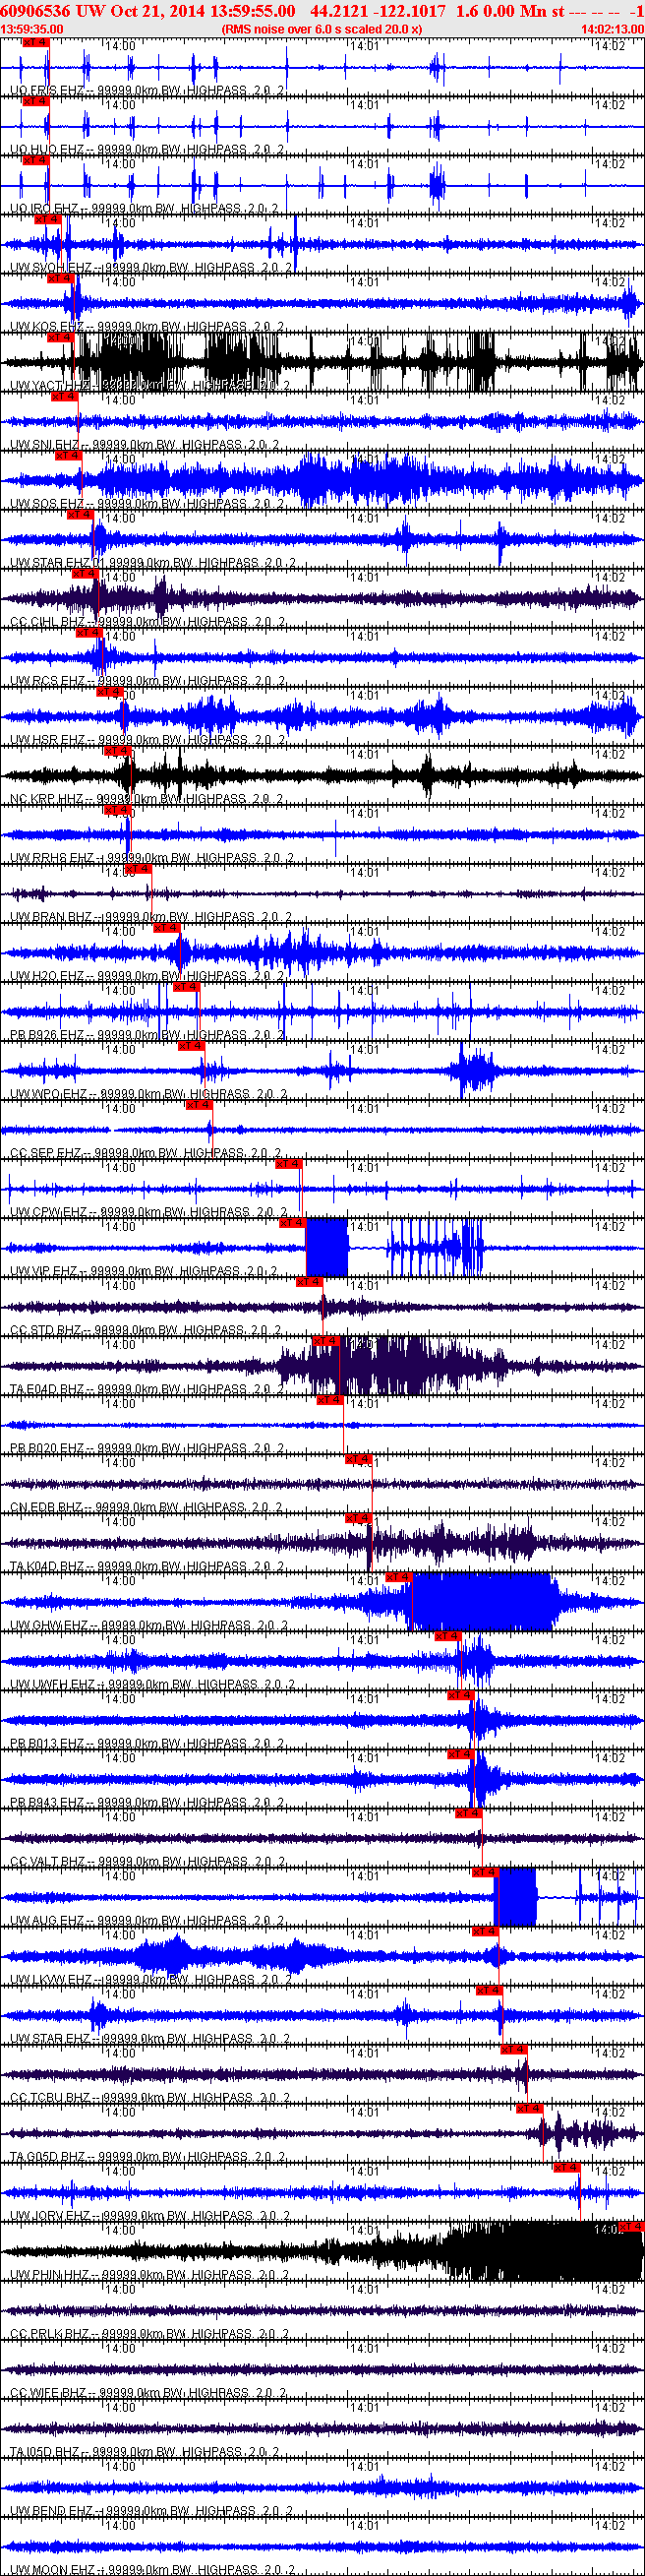Select the UW.YACT.HHZ station label

point(150,386)
